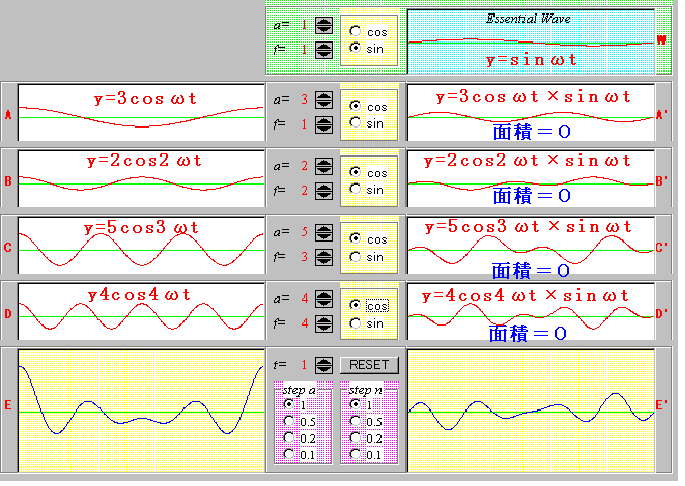Click the y=5cos3 ωt × sin ωt formula
The height and width of the screenshot is (486, 685).
(529, 226)
